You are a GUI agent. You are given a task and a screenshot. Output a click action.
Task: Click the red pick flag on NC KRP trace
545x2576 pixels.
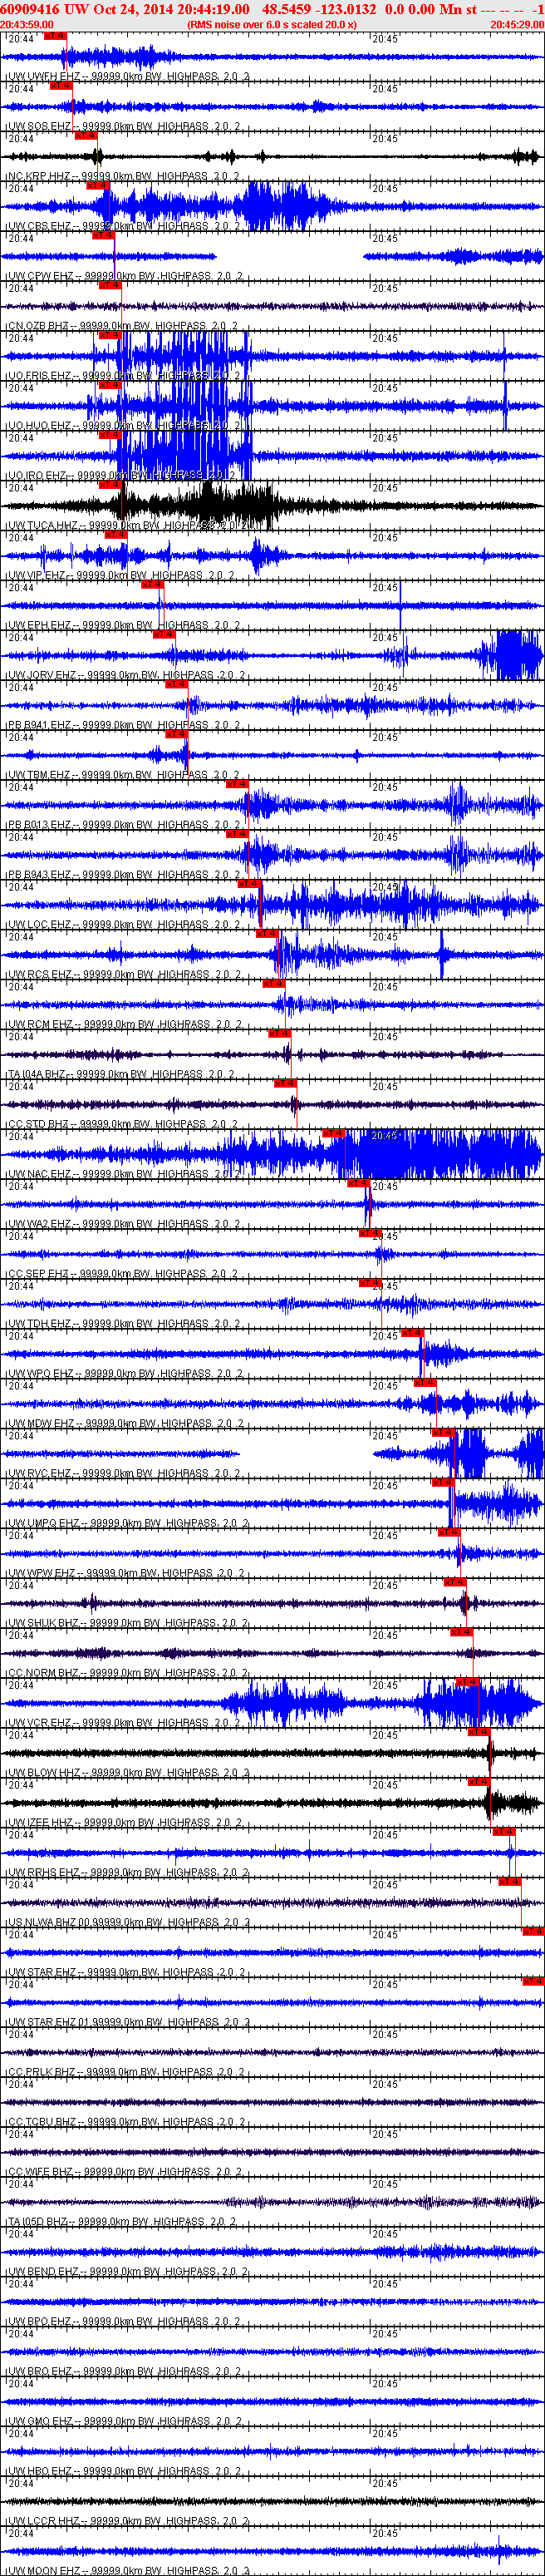pyautogui.click(x=85, y=136)
